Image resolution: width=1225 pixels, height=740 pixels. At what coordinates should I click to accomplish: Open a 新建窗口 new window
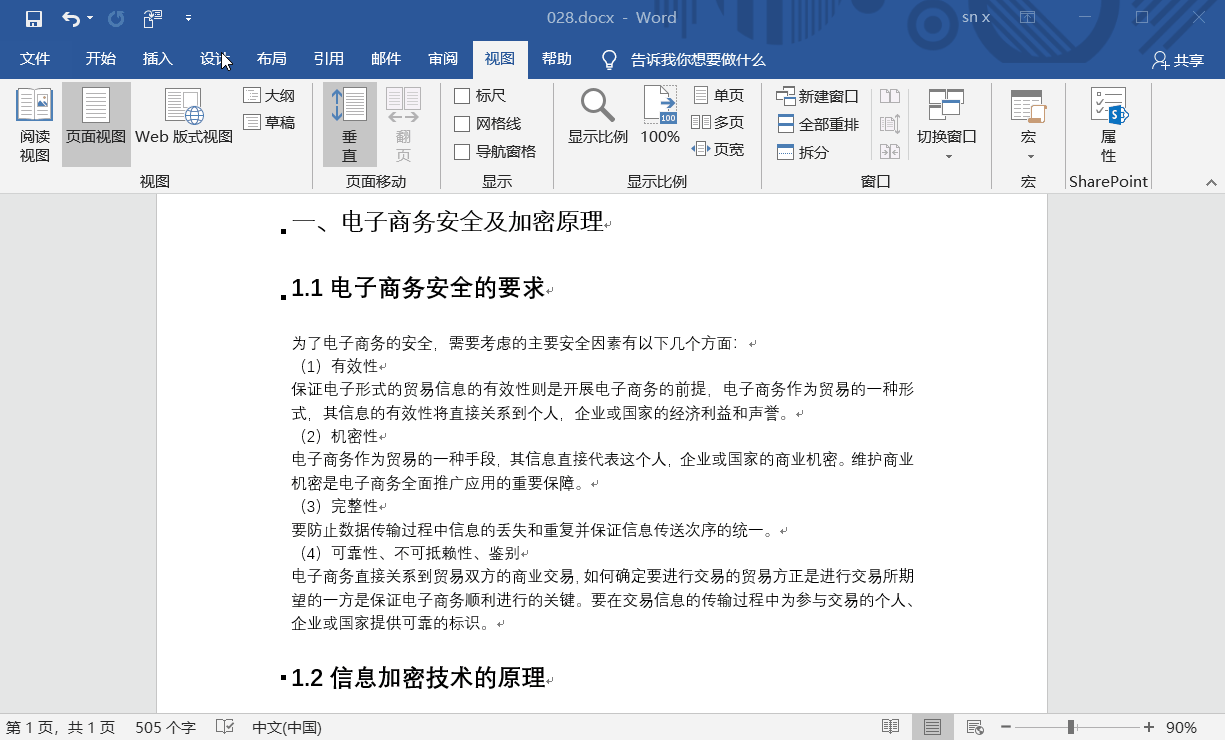817,96
